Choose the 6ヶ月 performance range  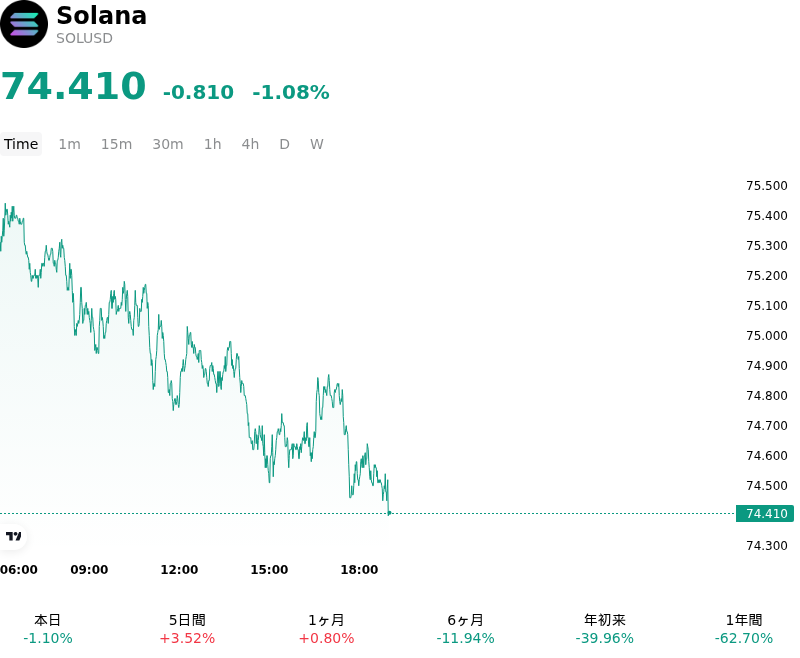point(465,629)
